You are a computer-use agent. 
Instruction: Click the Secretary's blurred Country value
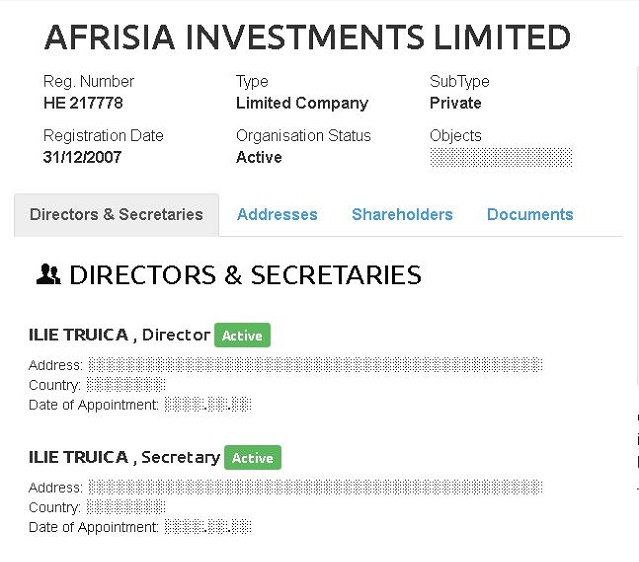[126, 507]
